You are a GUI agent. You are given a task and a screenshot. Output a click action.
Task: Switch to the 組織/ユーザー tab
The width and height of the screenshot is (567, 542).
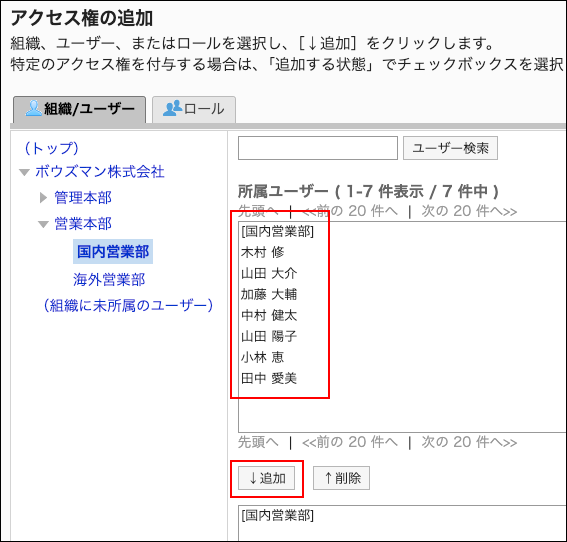(80, 109)
